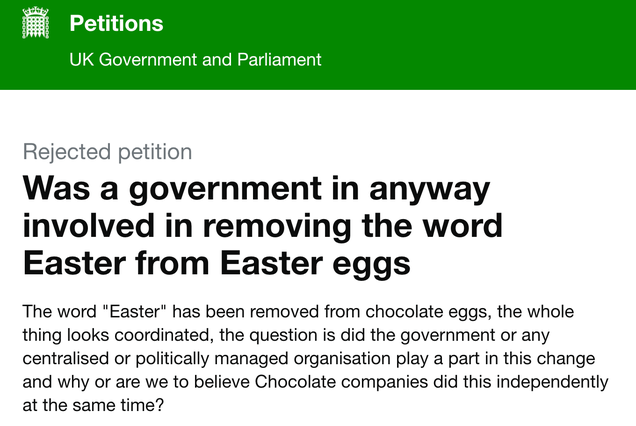Click 'Easter from Easter eggs' title line
Viewport: 636px width, 426px height.
point(217,263)
